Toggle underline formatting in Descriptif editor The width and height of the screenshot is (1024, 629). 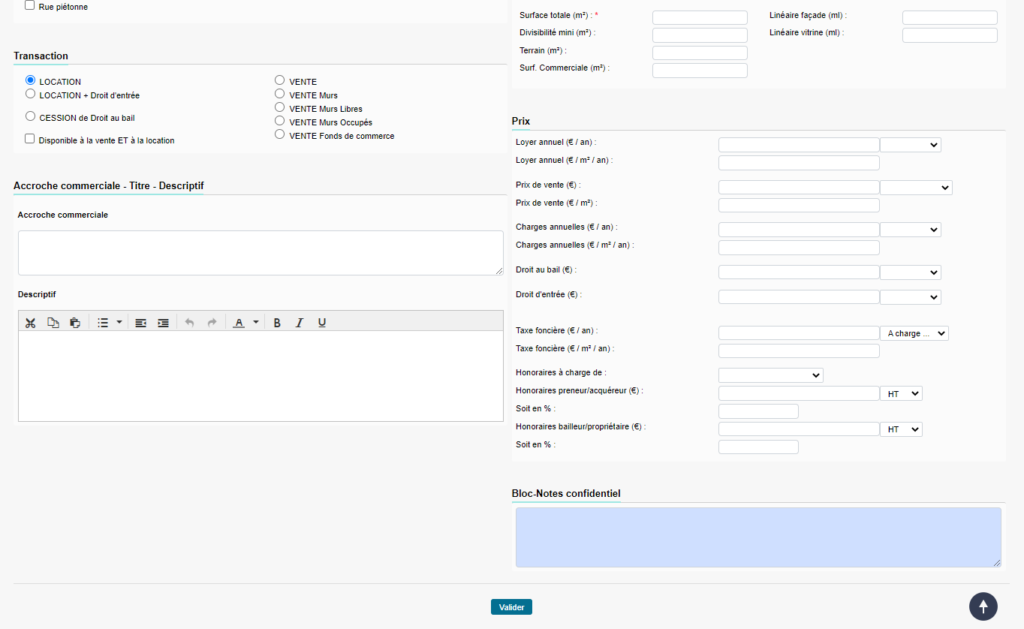[x=321, y=323]
